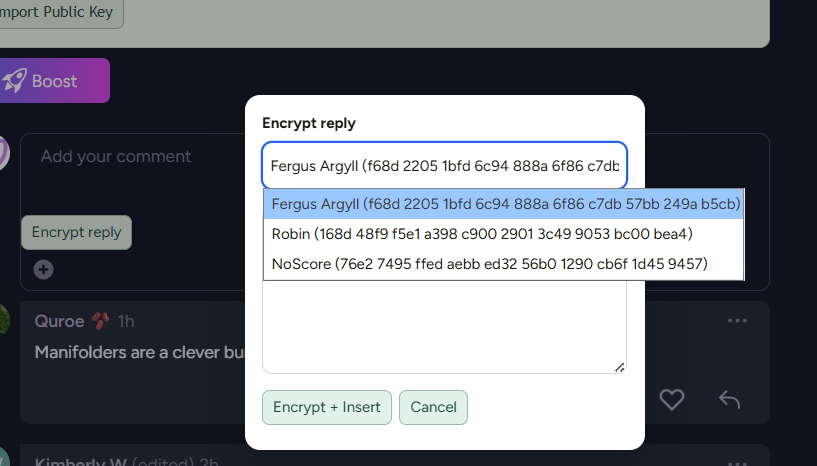The width and height of the screenshot is (817, 466).
Task: Like Quroe's comment with the heart icon
Action: click(671, 400)
